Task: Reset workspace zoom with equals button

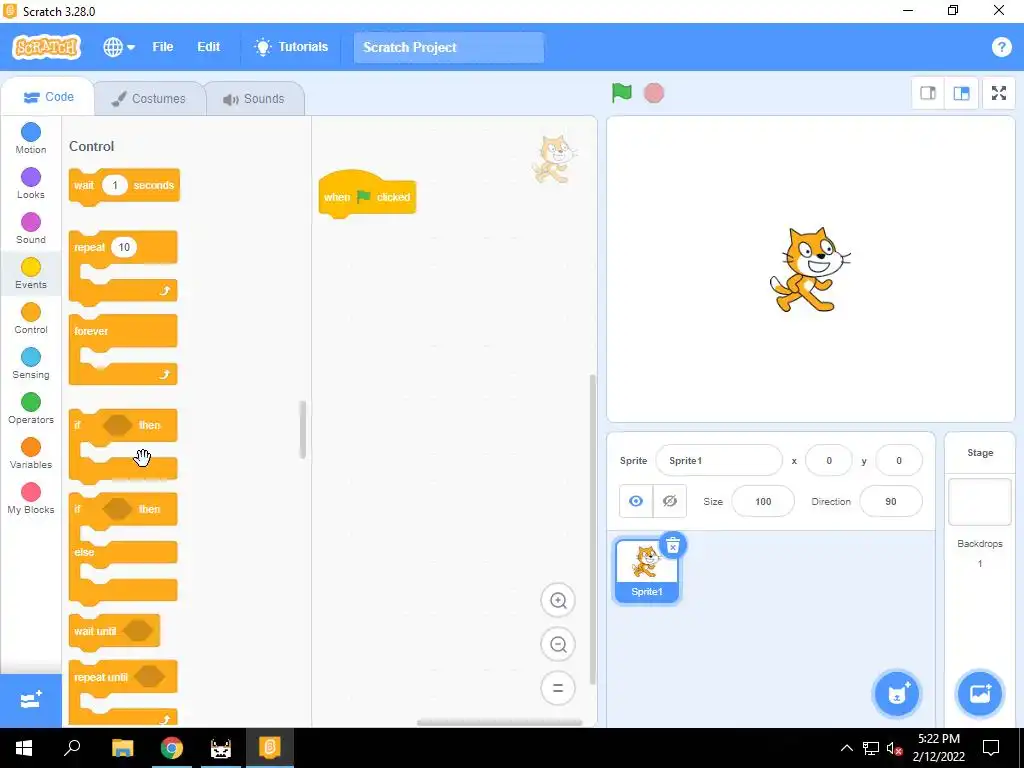Action: click(558, 688)
